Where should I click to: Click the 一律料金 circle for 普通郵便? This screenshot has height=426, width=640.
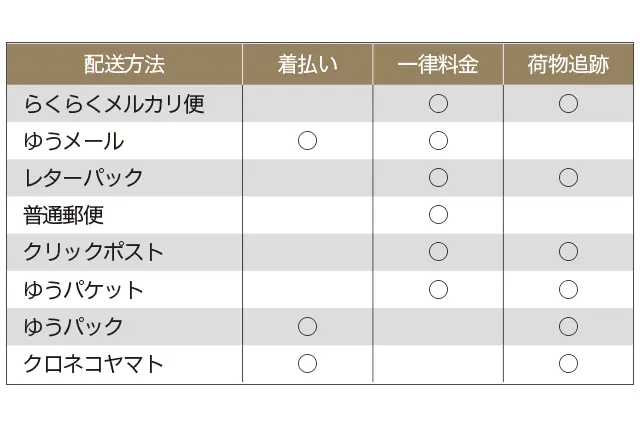tap(438, 215)
